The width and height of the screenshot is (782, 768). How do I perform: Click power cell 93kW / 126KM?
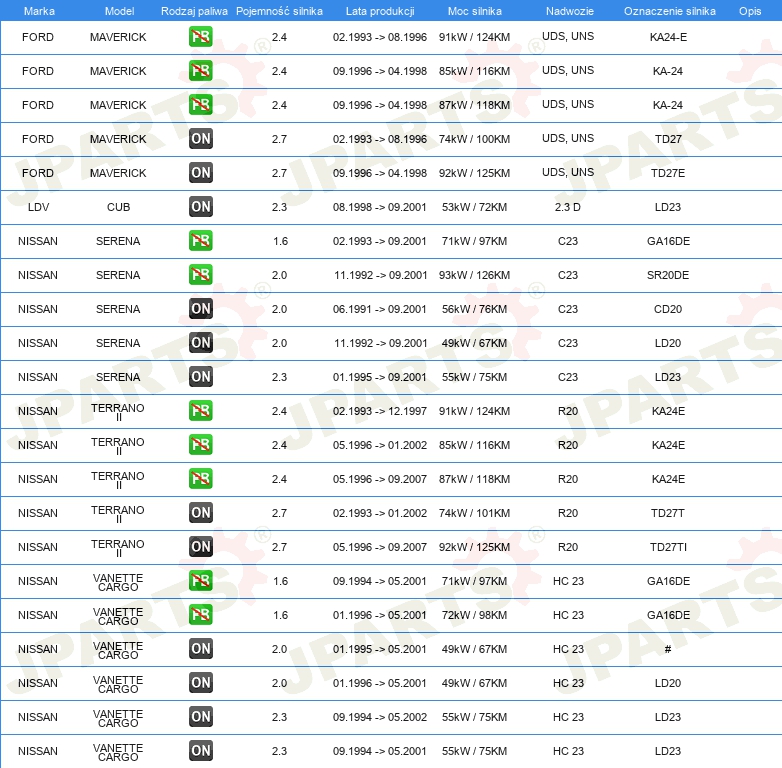(x=474, y=275)
